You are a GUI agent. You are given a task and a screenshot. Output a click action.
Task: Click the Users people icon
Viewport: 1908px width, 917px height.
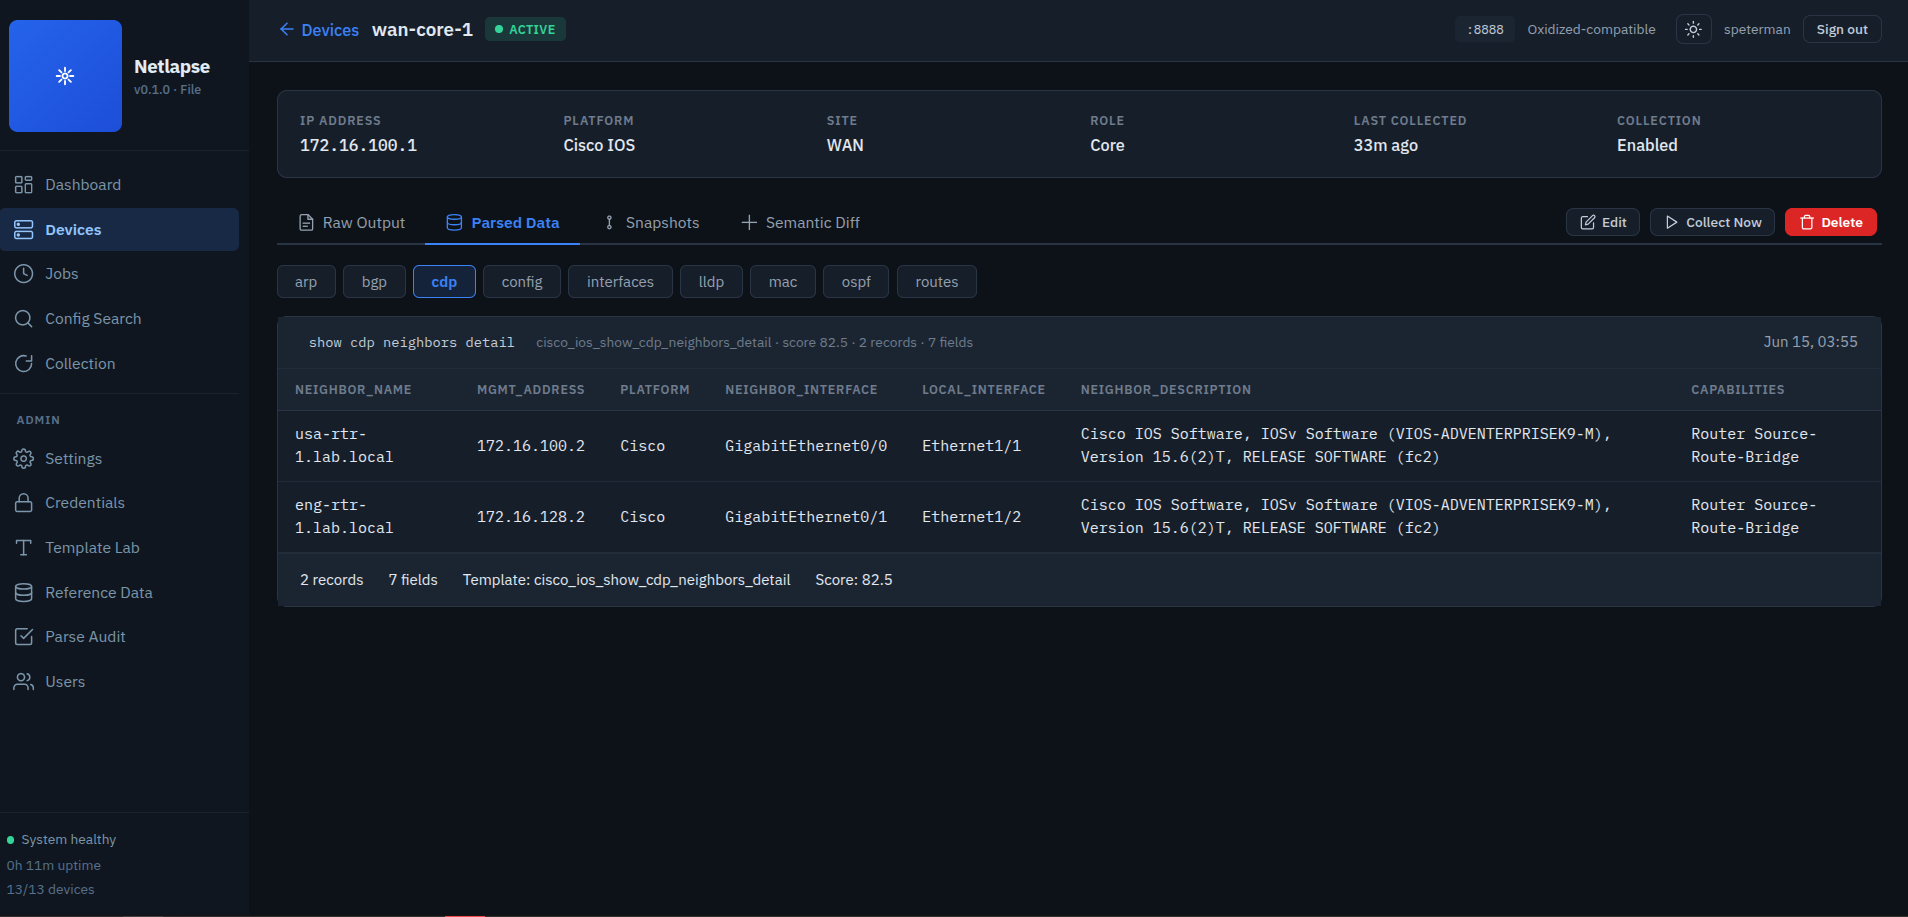point(24,682)
